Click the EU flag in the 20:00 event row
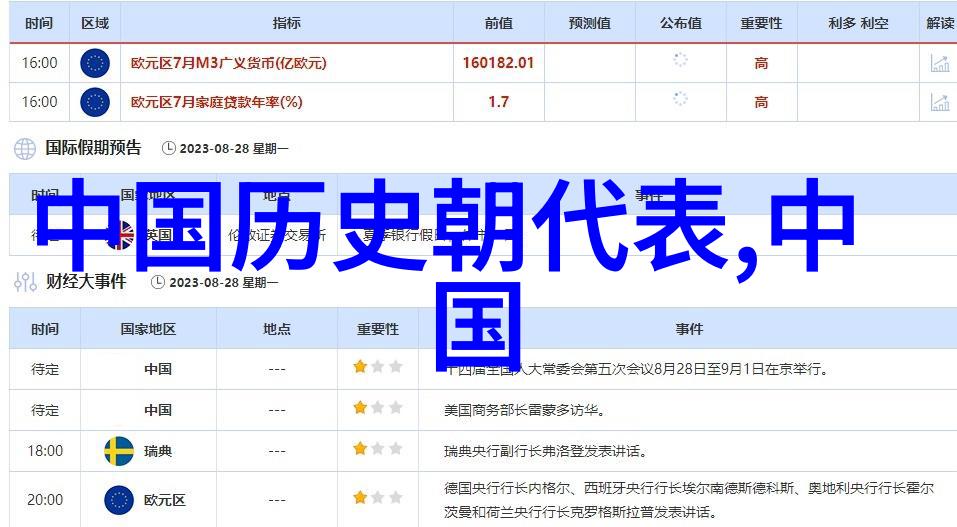957x527 pixels. click(x=119, y=499)
